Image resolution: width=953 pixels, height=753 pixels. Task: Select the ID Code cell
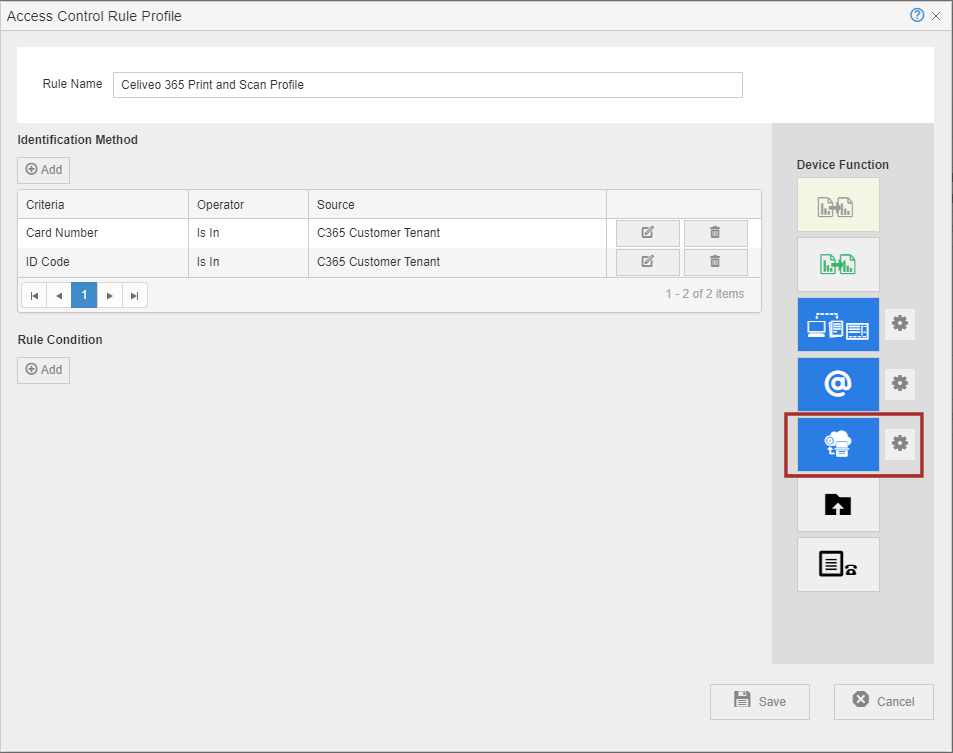[x=103, y=262]
